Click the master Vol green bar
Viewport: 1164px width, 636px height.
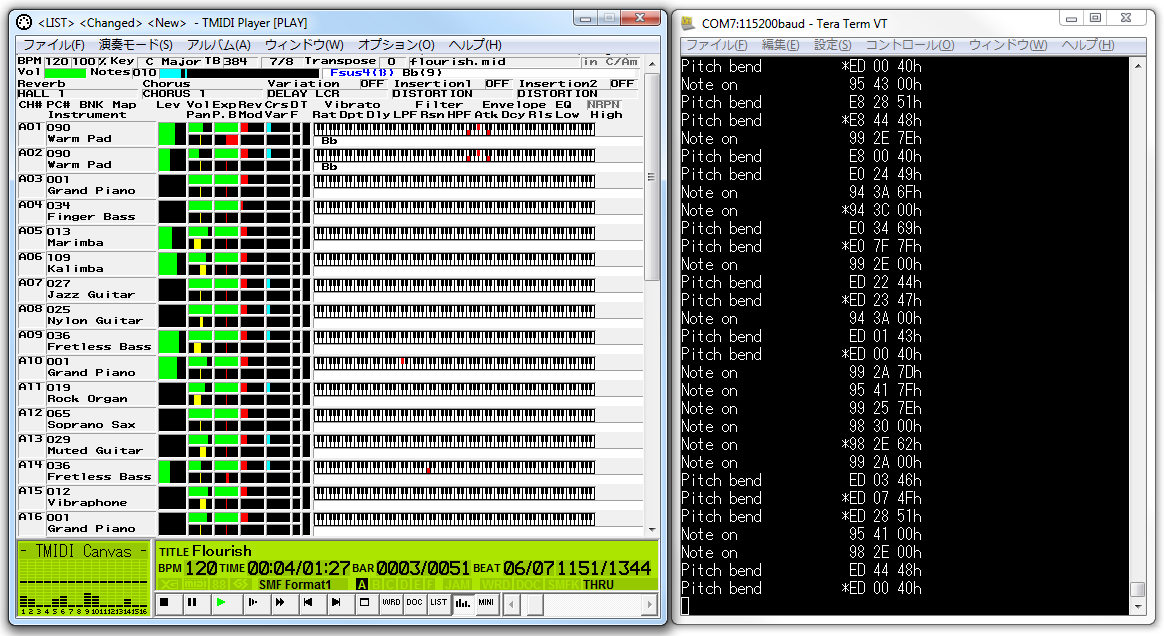point(65,73)
